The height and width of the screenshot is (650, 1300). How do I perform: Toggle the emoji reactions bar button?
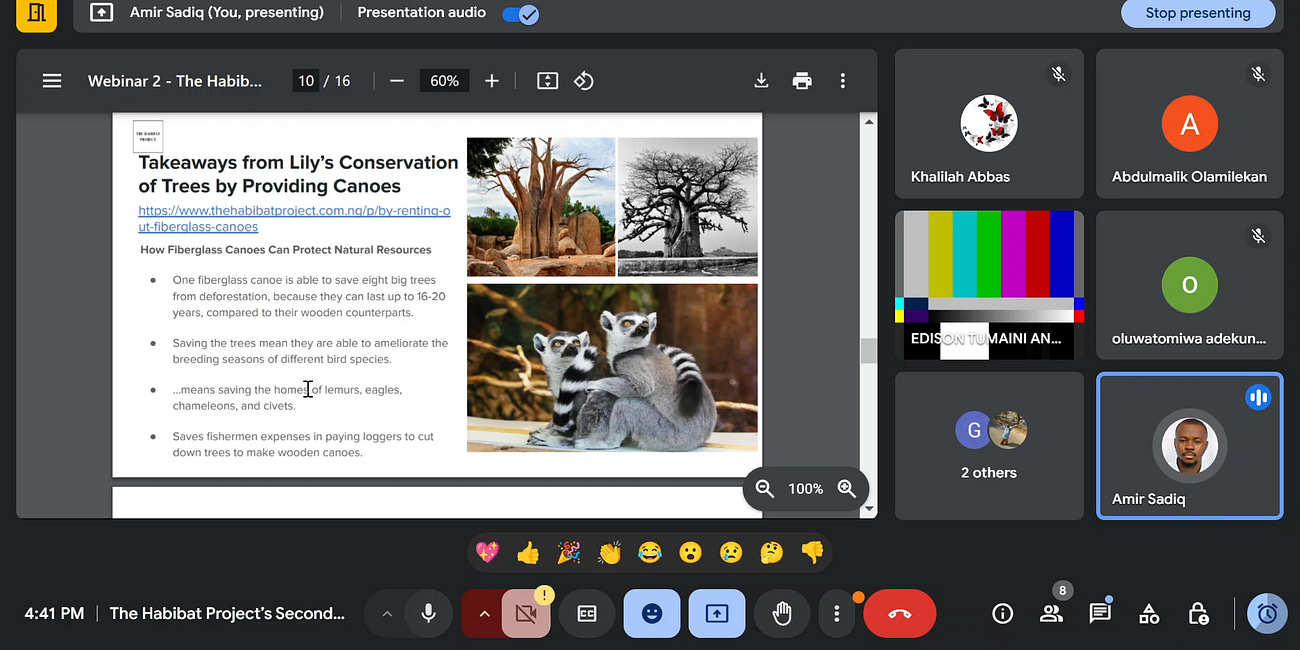(x=652, y=614)
